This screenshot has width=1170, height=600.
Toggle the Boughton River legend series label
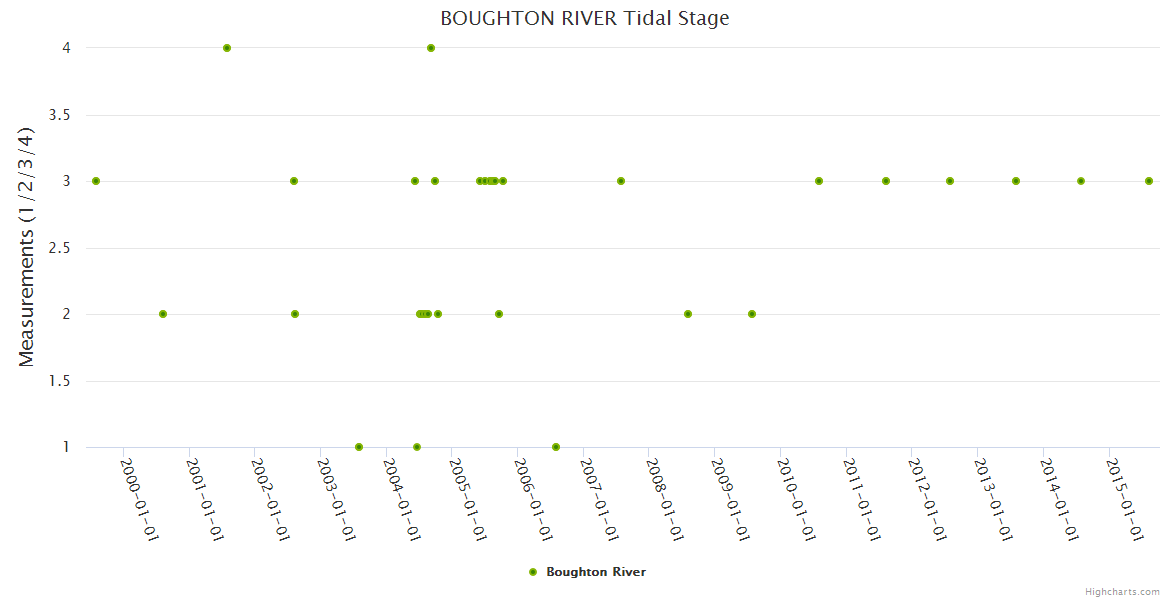click(595, 572)
